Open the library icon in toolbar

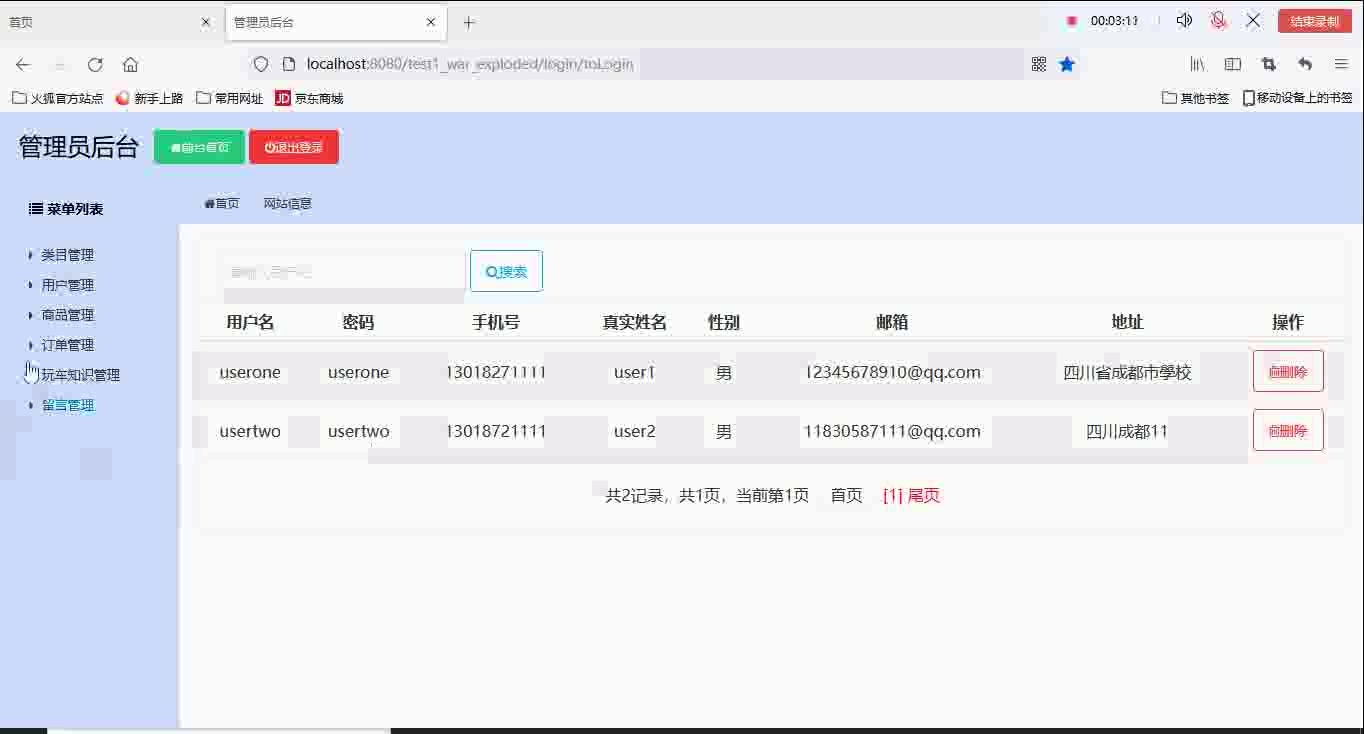pyautogui.click(x=1197, y=64)
